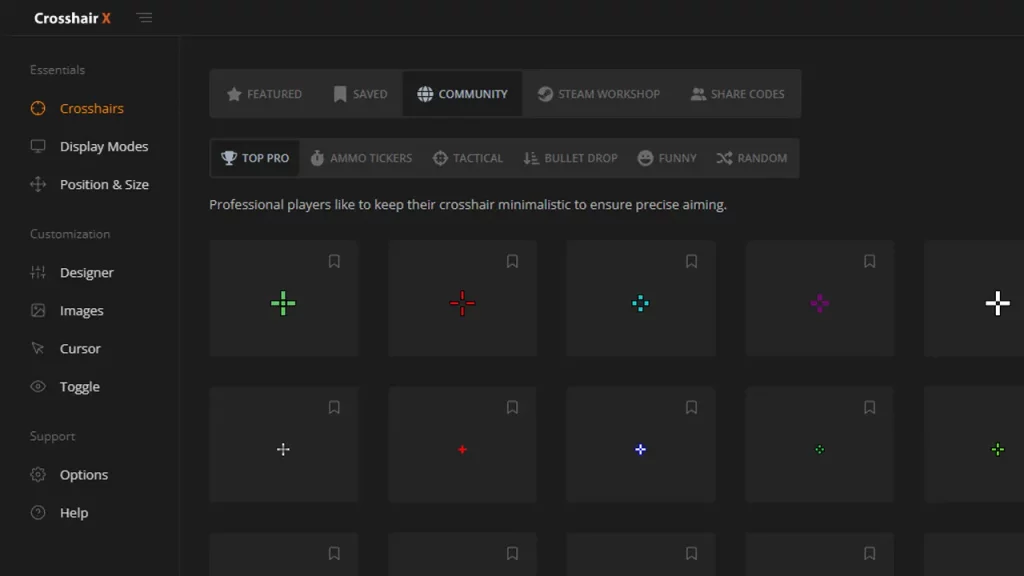
Task: Switch to the Featured tab
Action: point(264,94)
